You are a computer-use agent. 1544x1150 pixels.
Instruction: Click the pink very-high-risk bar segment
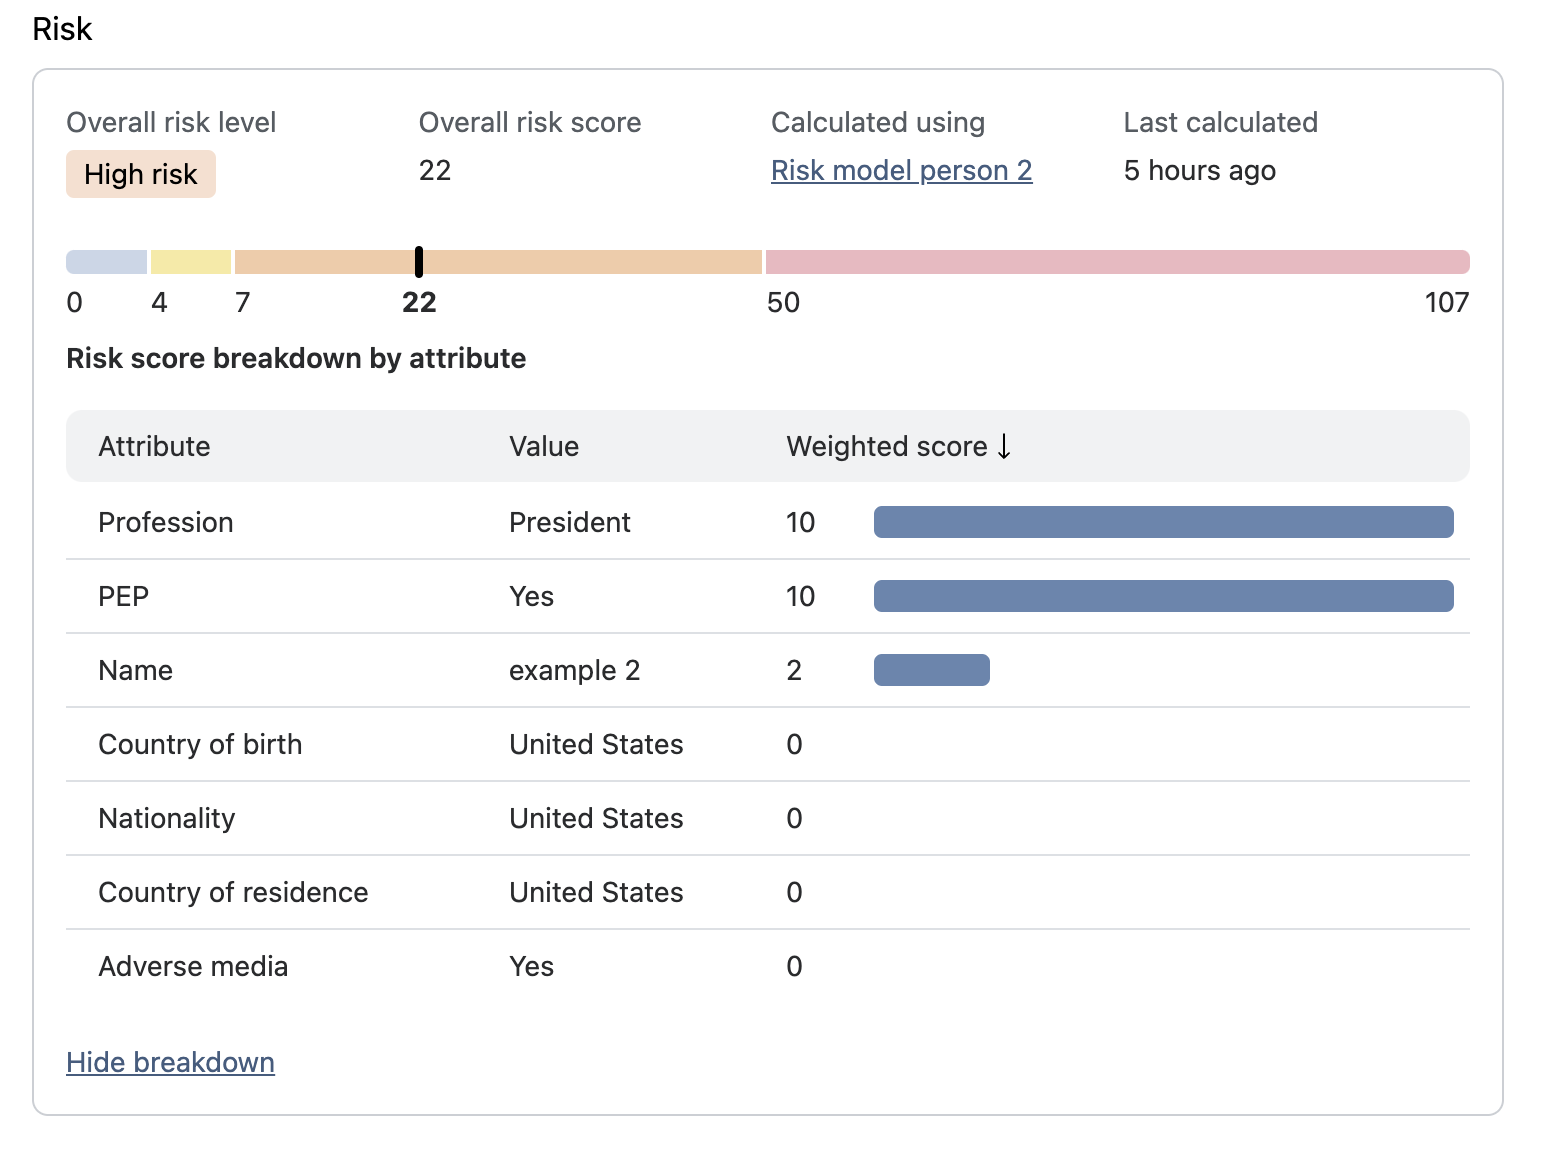[x=1116, y=262]
